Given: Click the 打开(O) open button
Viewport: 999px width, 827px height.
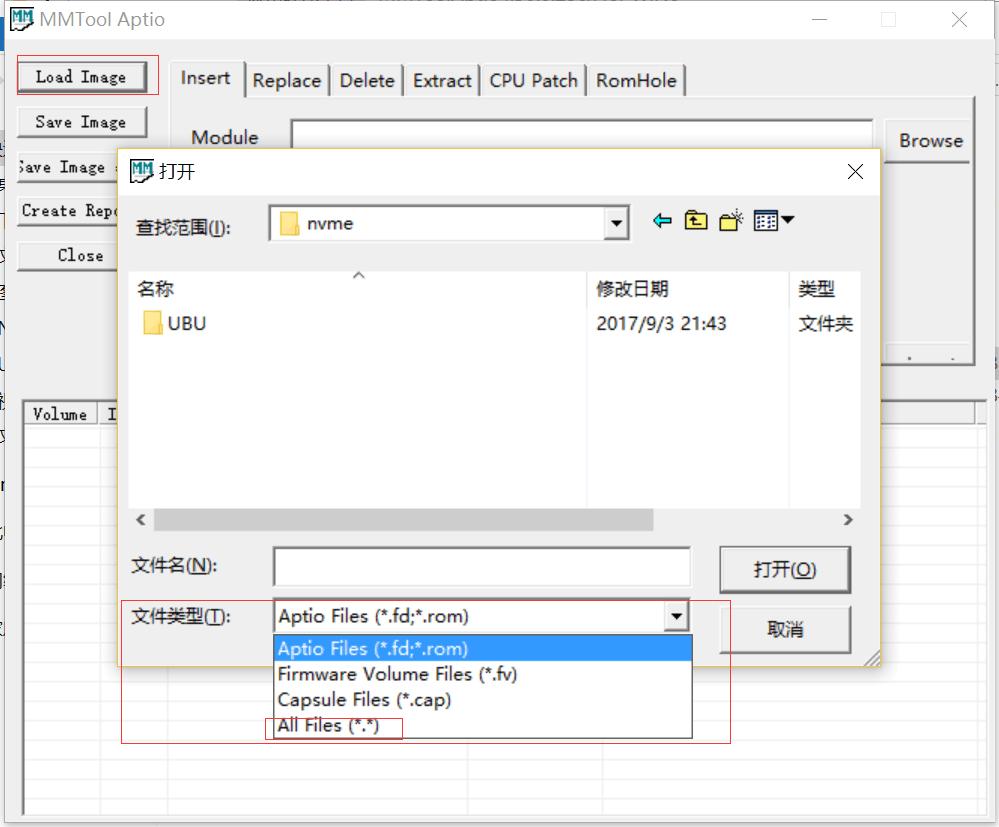Looking at the screenshot, I should pyautogui.click(x=785, y=569).
